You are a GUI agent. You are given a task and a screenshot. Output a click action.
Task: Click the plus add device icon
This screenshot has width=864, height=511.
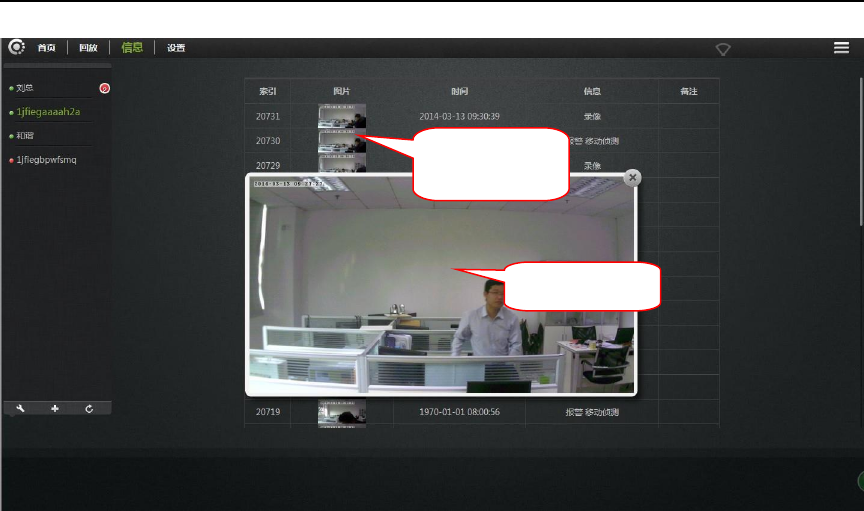[x=55, y=408]
